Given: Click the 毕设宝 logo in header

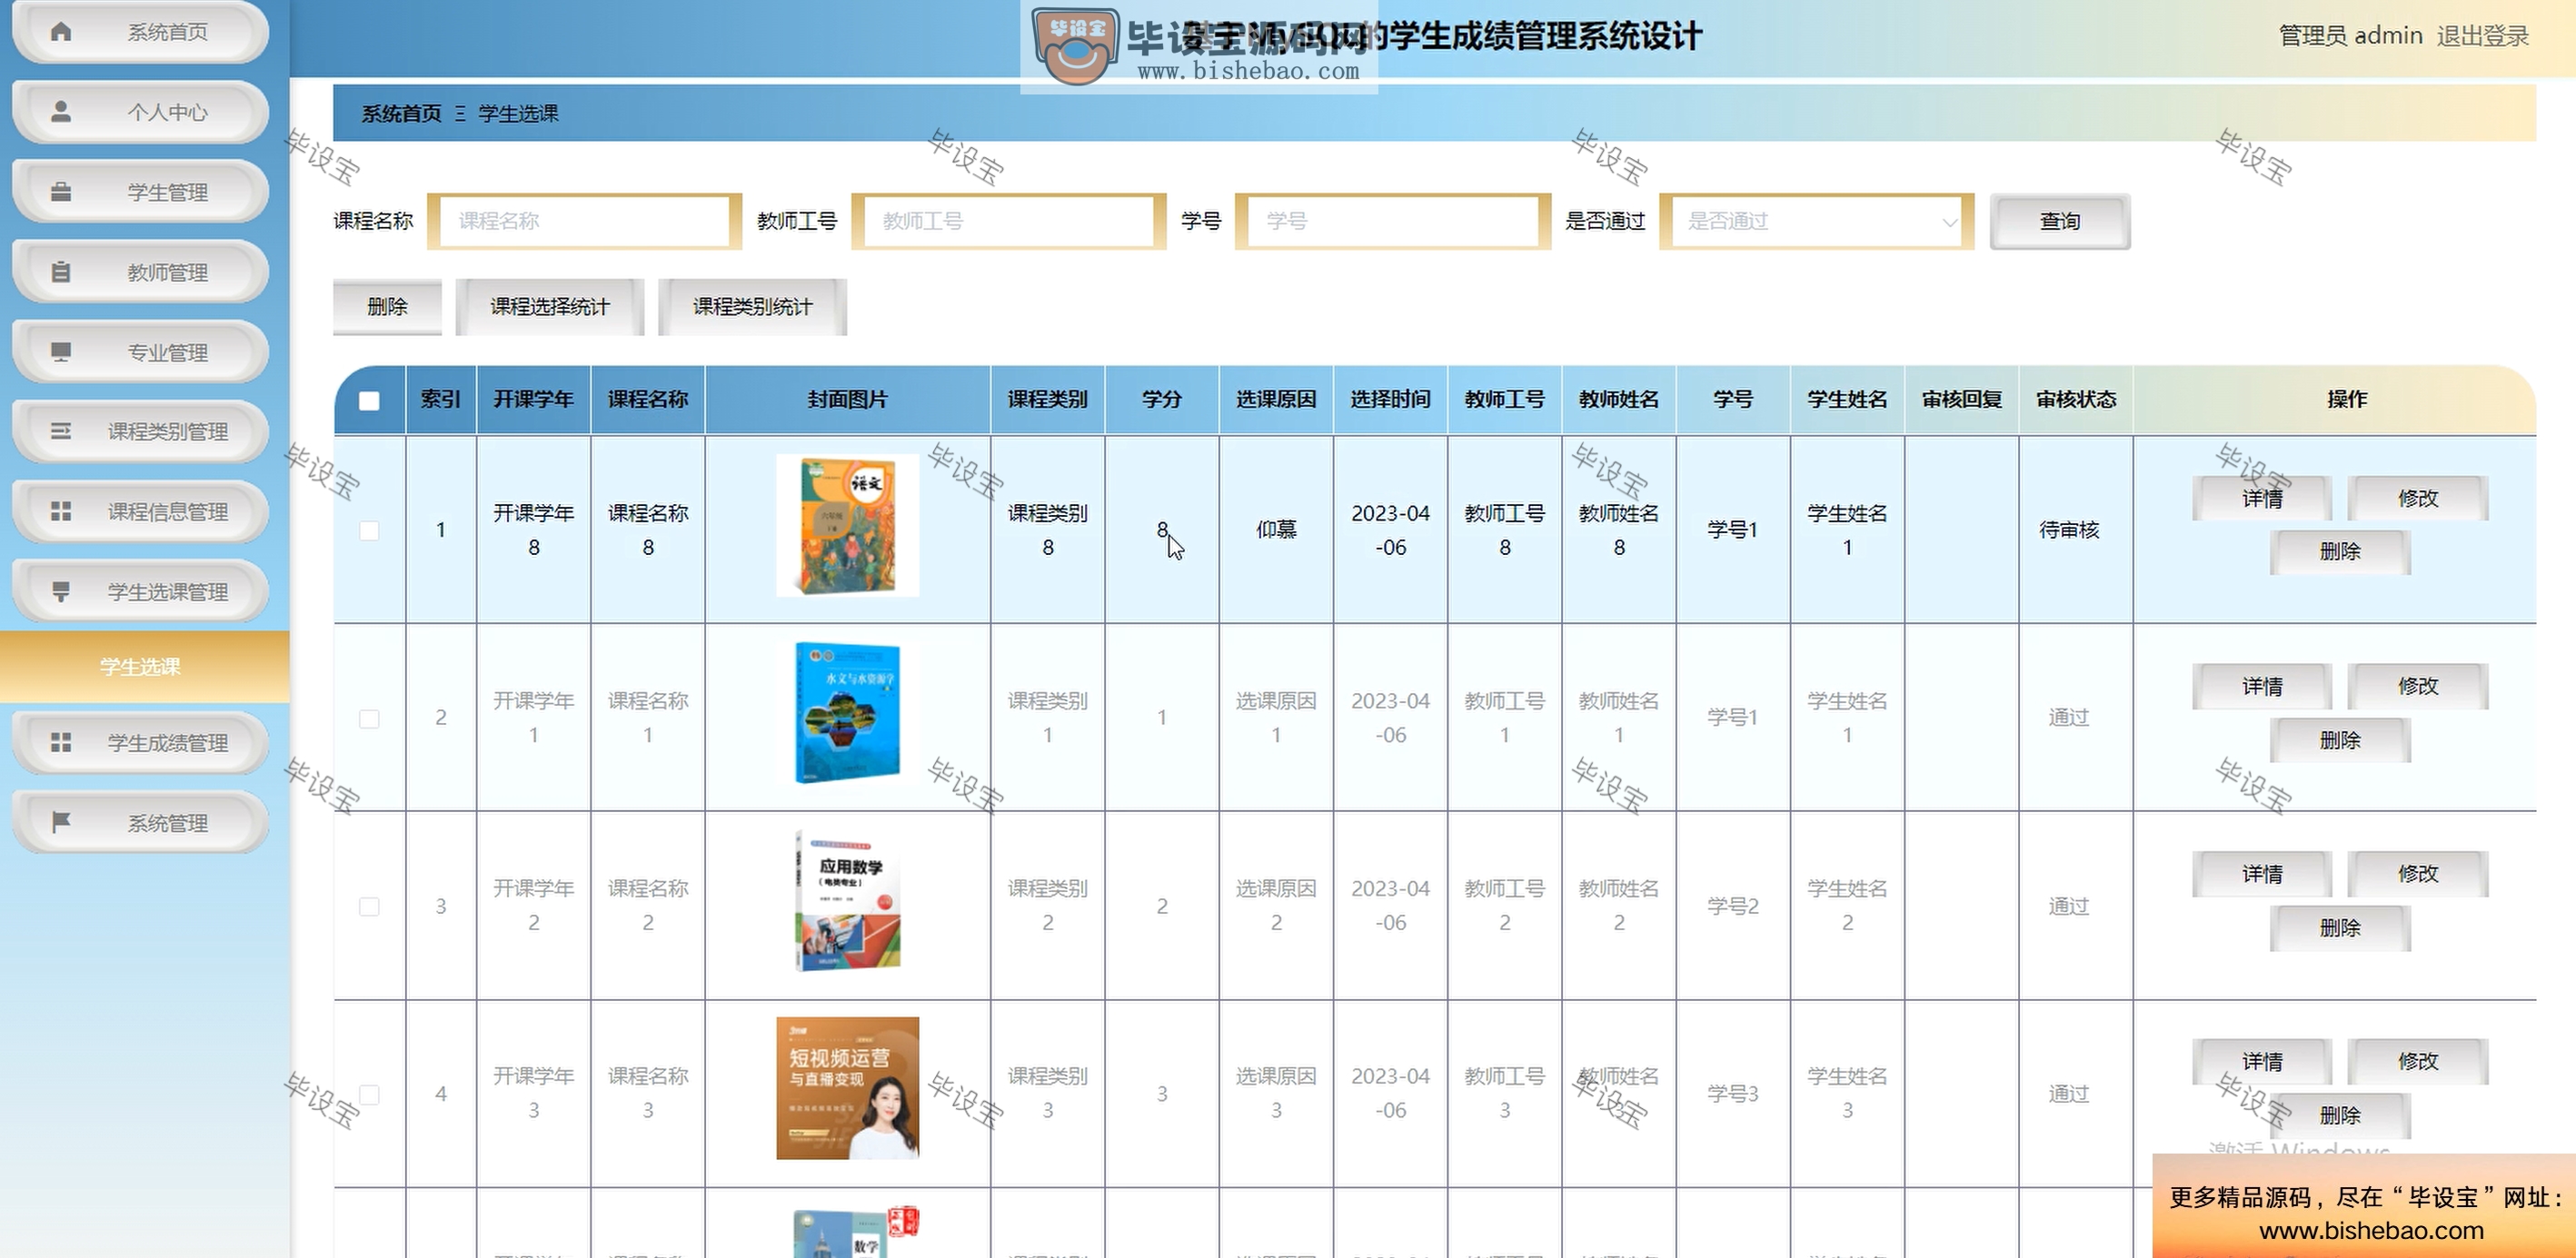Looking at the screenshot, I should click(x=1075, y=45).
